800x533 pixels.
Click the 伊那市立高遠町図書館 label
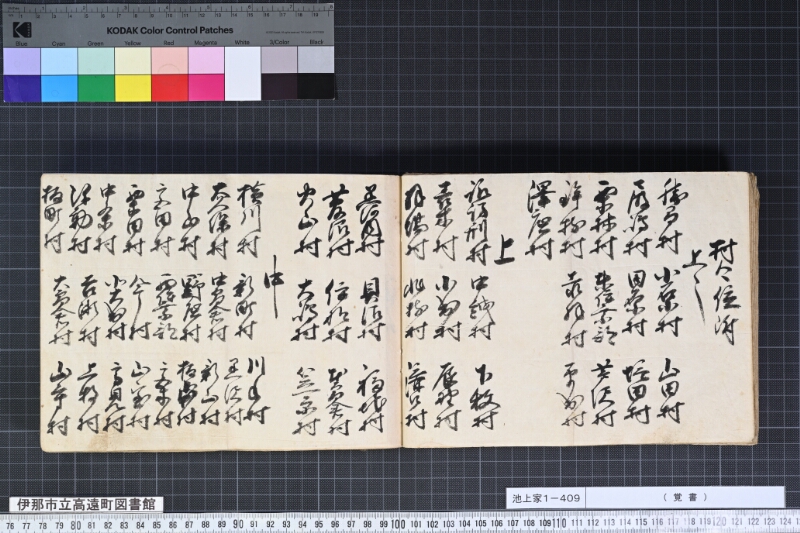tap(86, 505)
